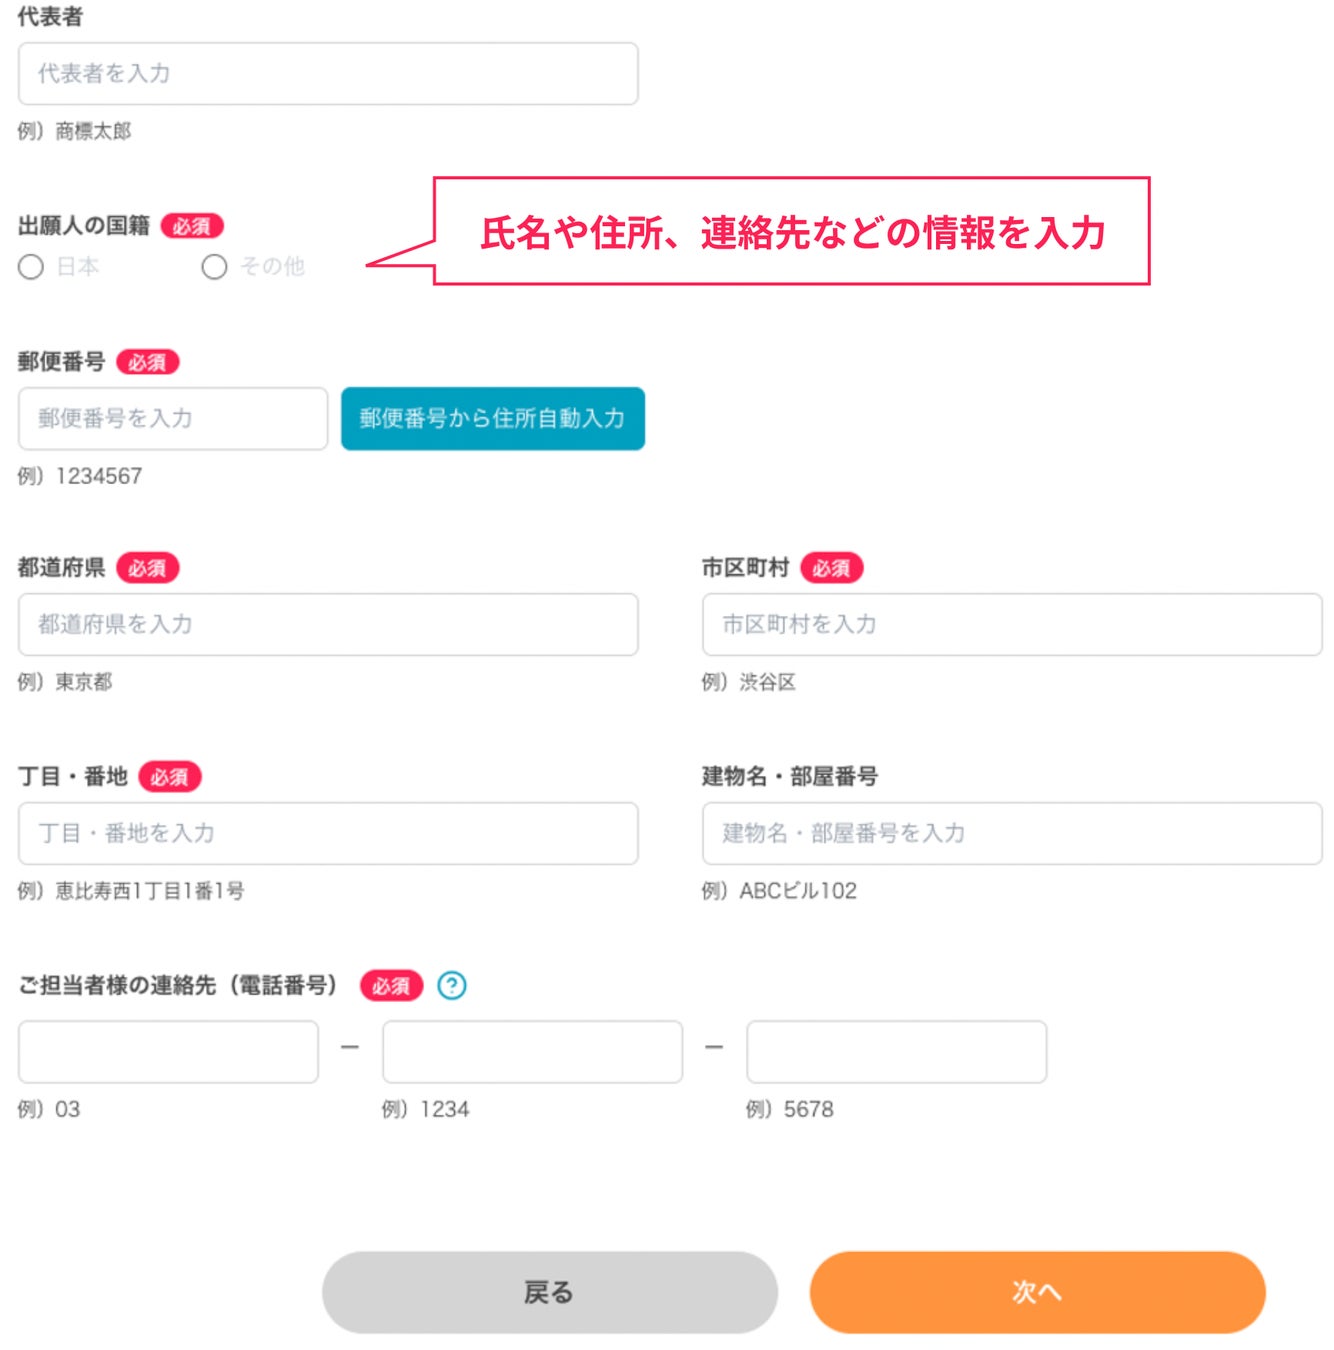This screenshot has width=1334, height=1350.
Task: Click the 必須 badge next to 市区町村
Action: point(831,568)
